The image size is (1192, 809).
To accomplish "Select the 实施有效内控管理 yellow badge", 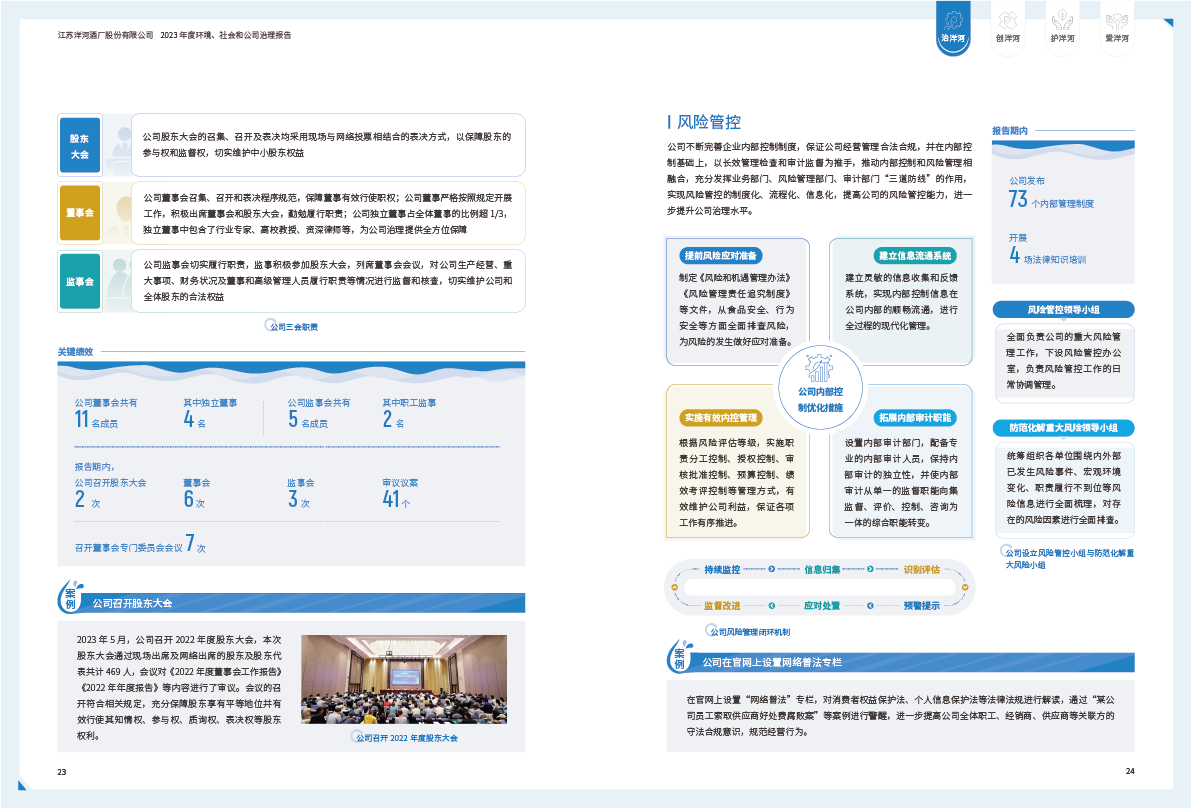I will pyautogui.click(x=720, y=417).
